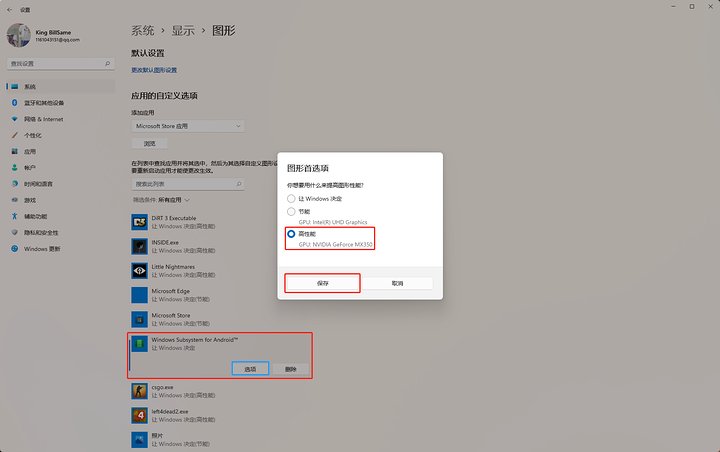The height and width of the screenshot is (452, 720).
Task: Open Windows 更新 via the sync icon
Action: pos(15,249)
